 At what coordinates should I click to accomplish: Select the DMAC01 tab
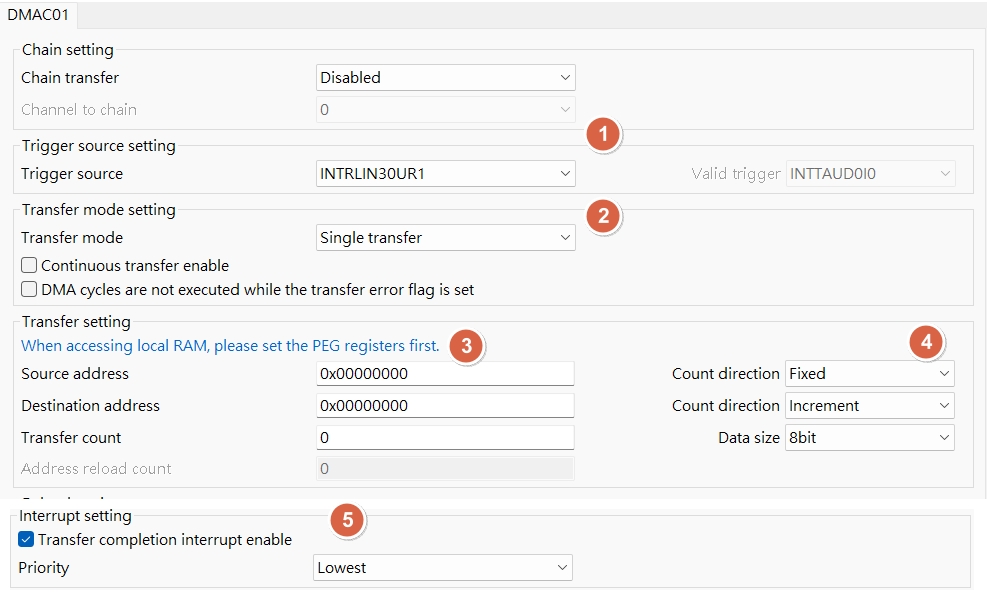[39, 15]
